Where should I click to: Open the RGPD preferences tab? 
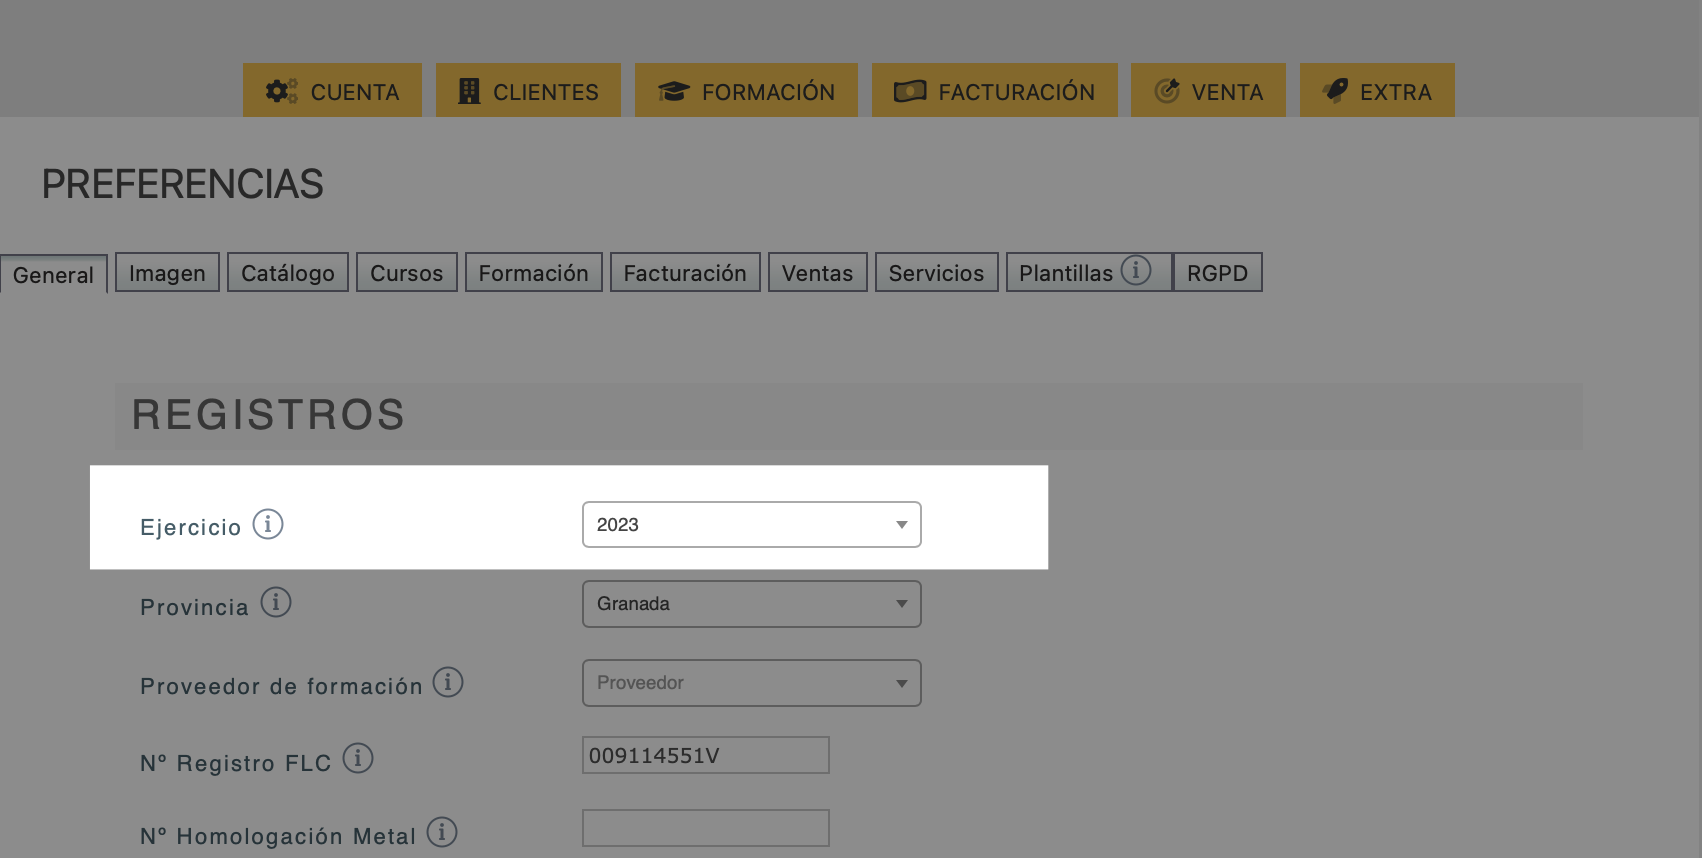pyautogui.click(x=1218, y=273)
